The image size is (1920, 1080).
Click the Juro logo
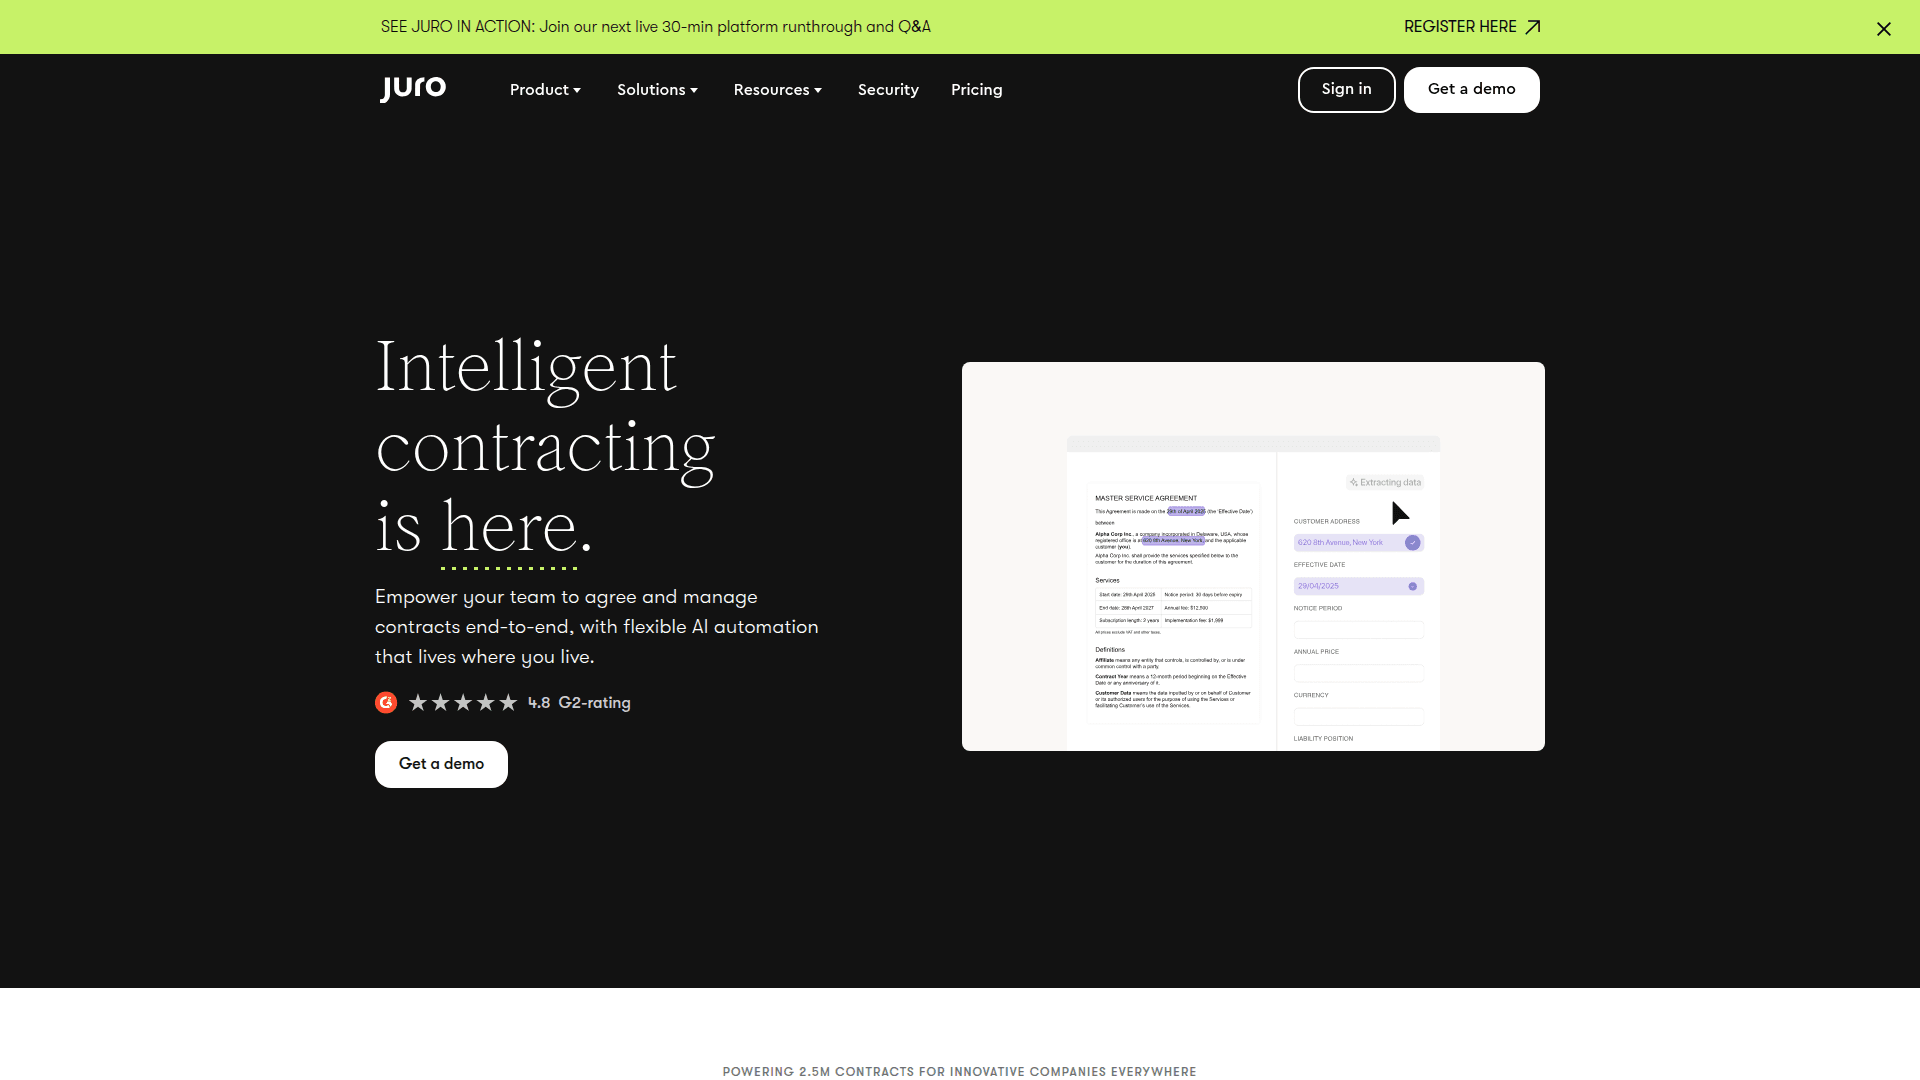413,89
